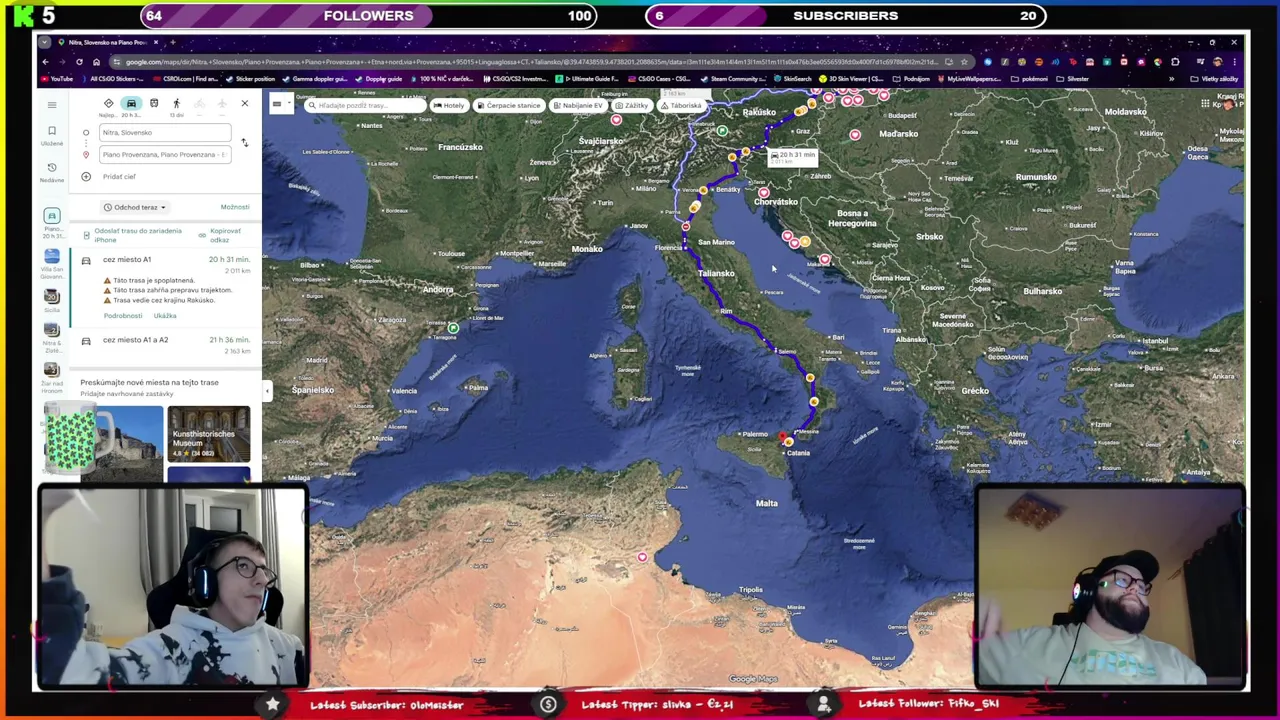Viewport: 1280px width, 720px height.
Task: Swap start and destination points
Action: (244, 143)
